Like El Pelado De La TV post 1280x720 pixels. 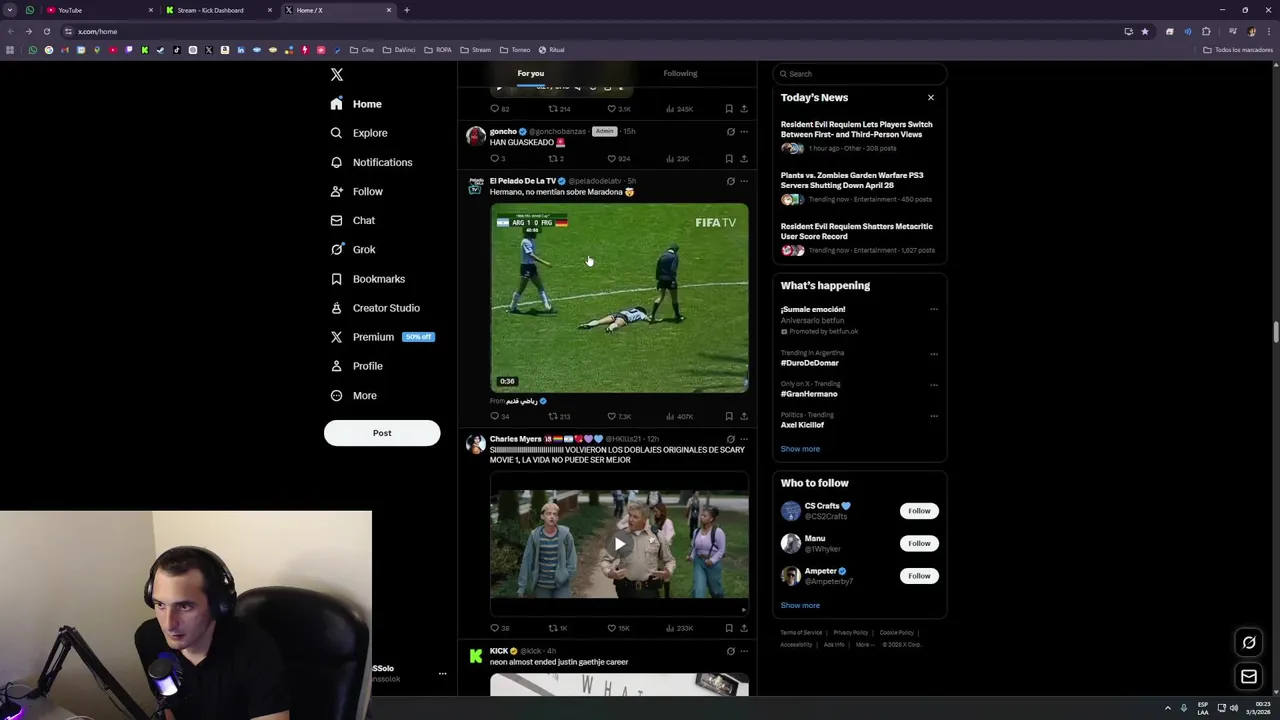click(619, 416)
